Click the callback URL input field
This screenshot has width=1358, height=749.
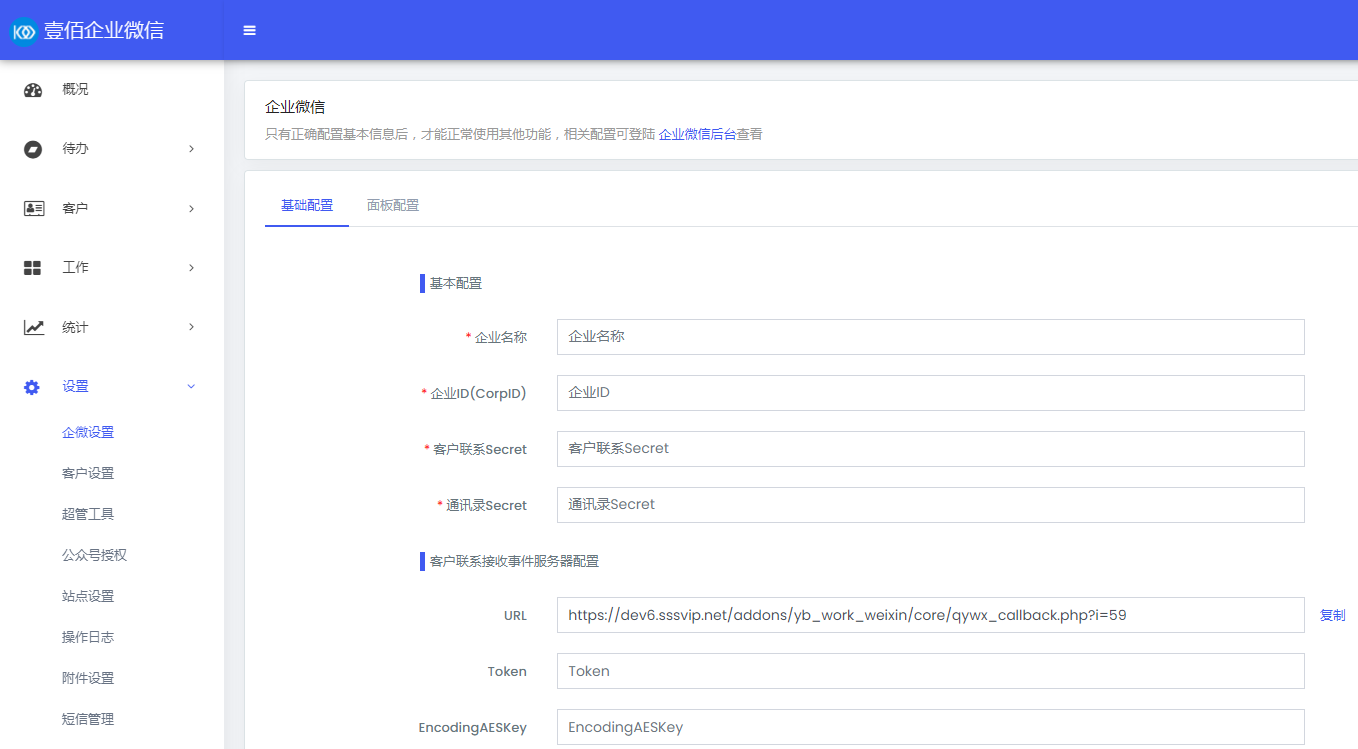click(930, 615)
